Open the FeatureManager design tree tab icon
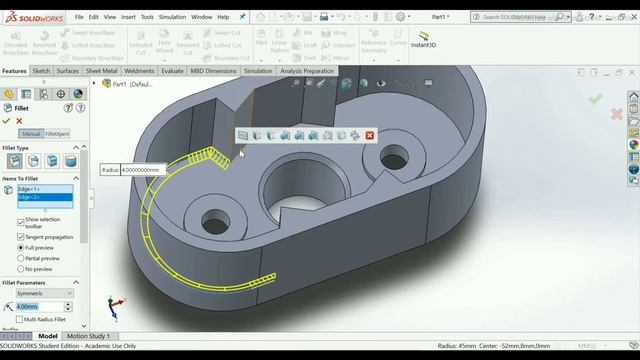Image resolution: width=640 pixels, height=360 pixels. [x=9, y=94]
